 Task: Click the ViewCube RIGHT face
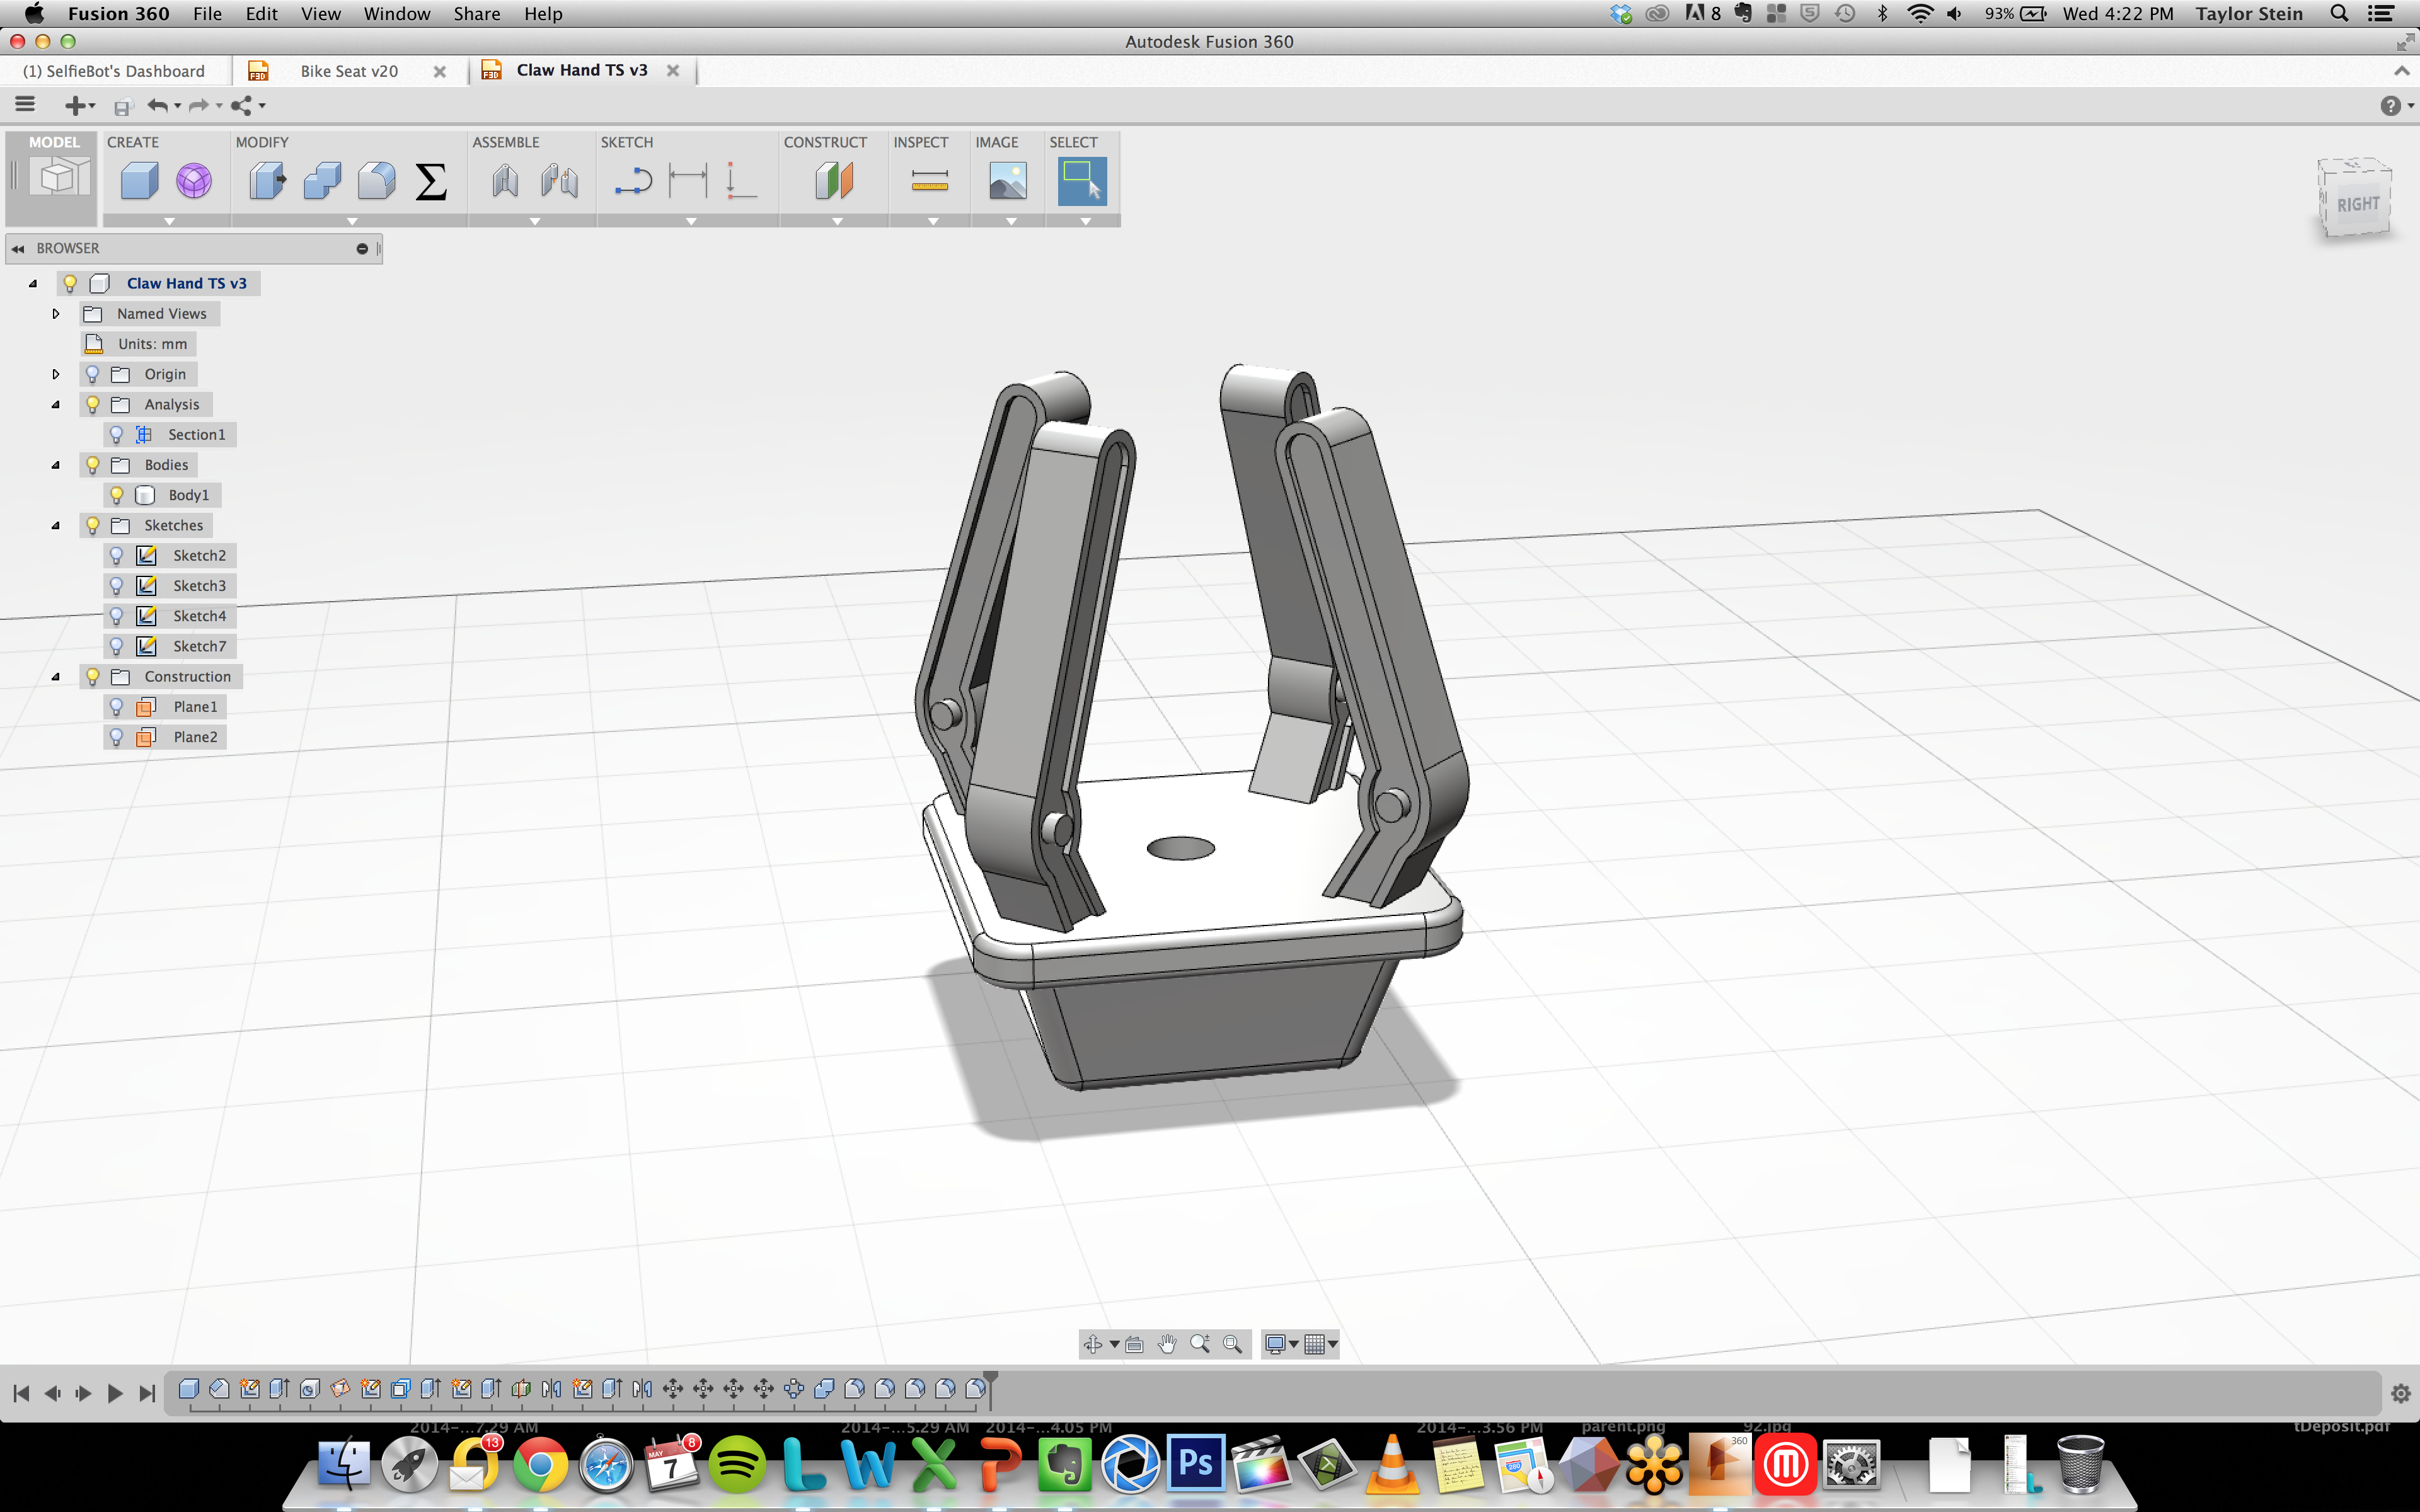2358,205
